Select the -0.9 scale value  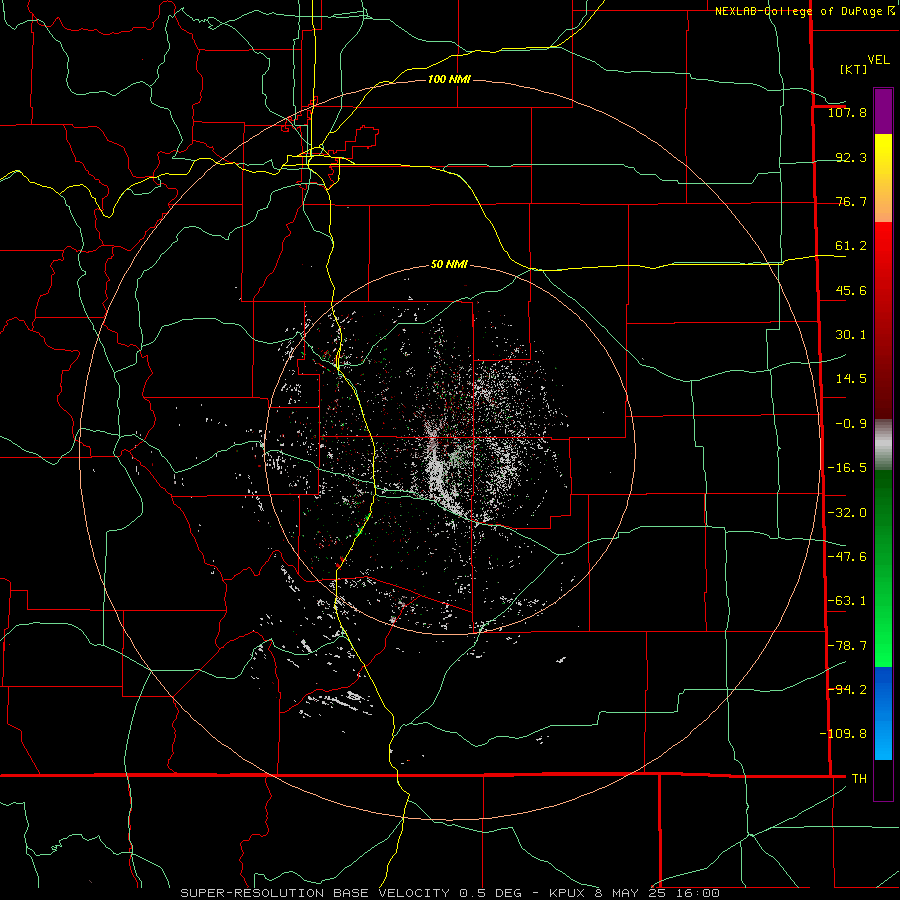(x=851, y=424)
